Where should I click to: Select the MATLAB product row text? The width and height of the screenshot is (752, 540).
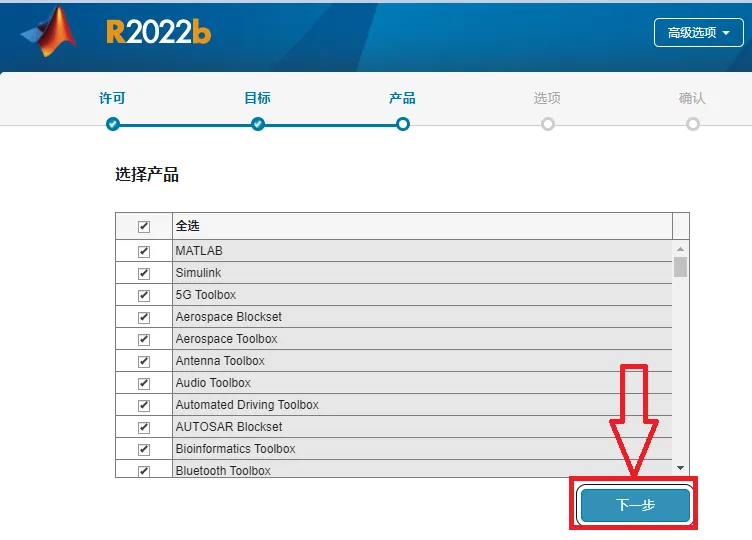(199, 251)
